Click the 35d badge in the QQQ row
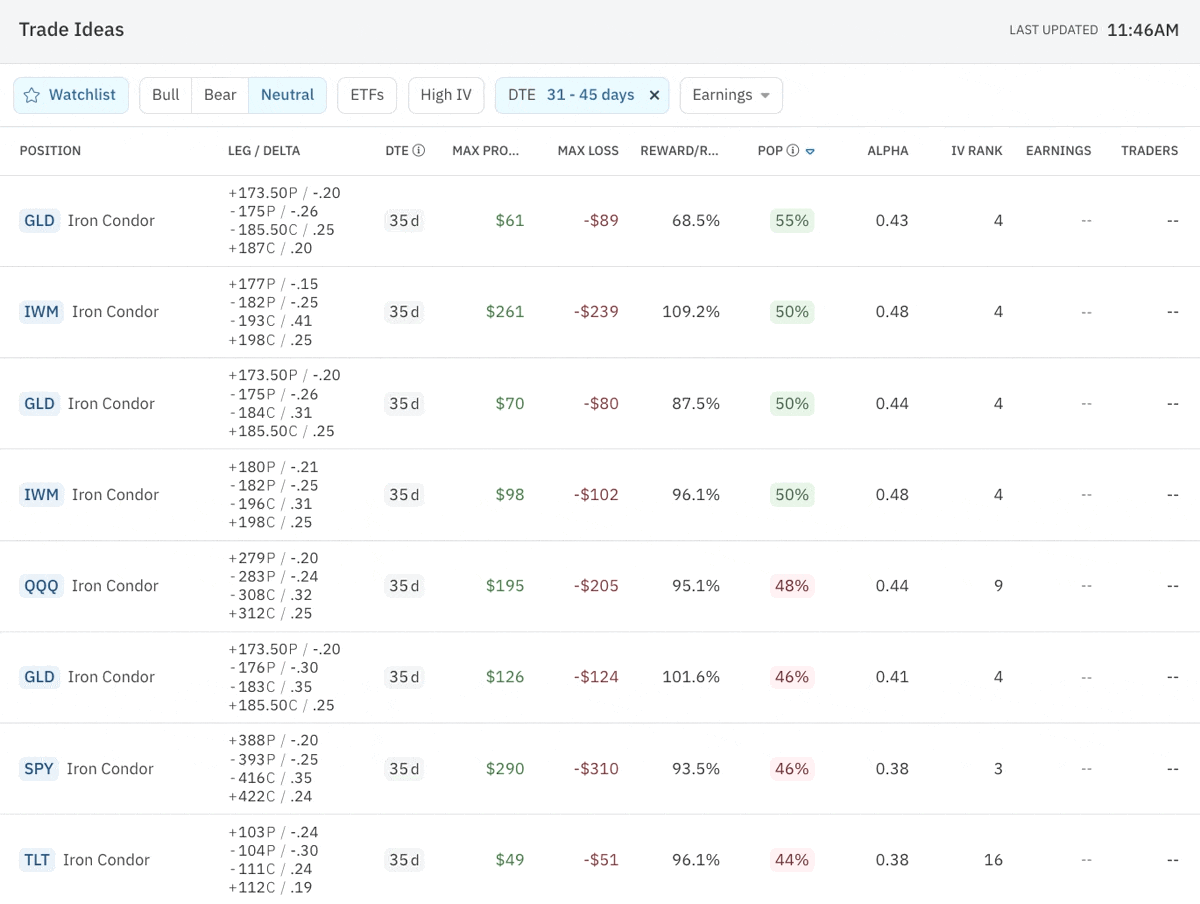Image resolution: width=1200 pixels, height=904 pixels. (404, 586)
